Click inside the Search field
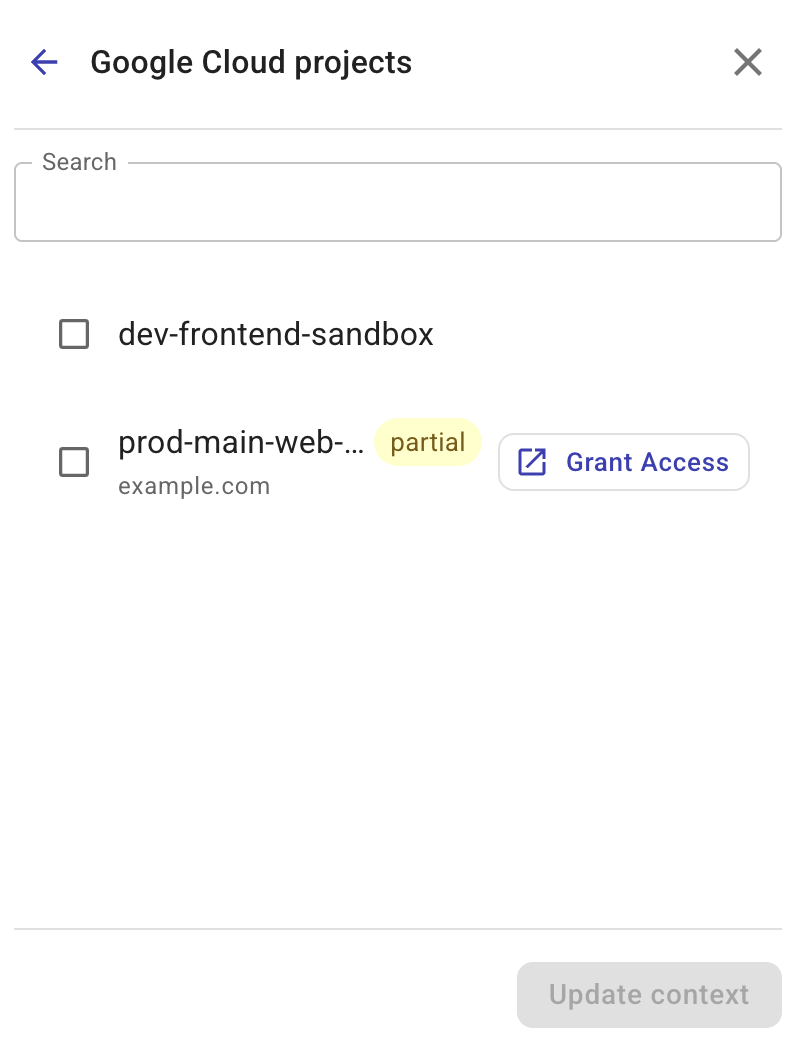 (x=397, y=202)
